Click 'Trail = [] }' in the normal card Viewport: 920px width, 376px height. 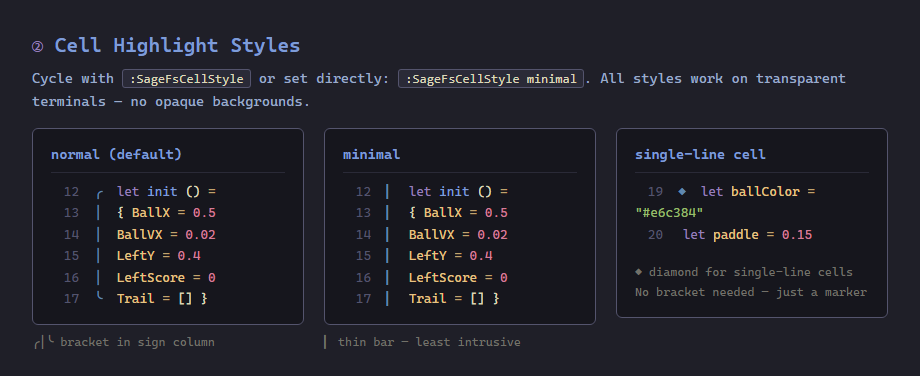(x=162, y=299)
